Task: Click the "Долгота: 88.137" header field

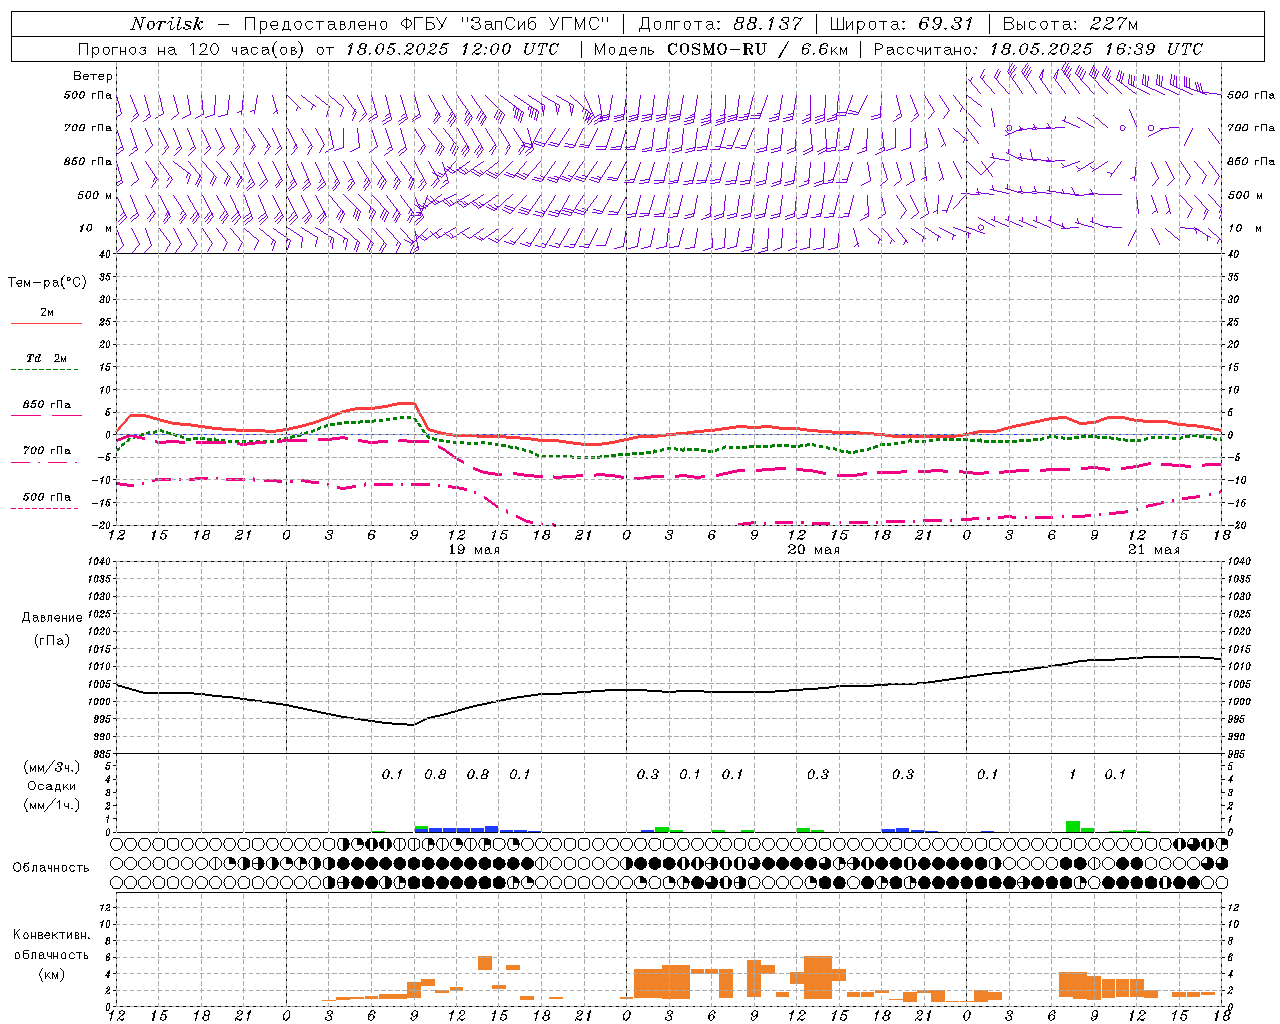Action: (720, 24)
